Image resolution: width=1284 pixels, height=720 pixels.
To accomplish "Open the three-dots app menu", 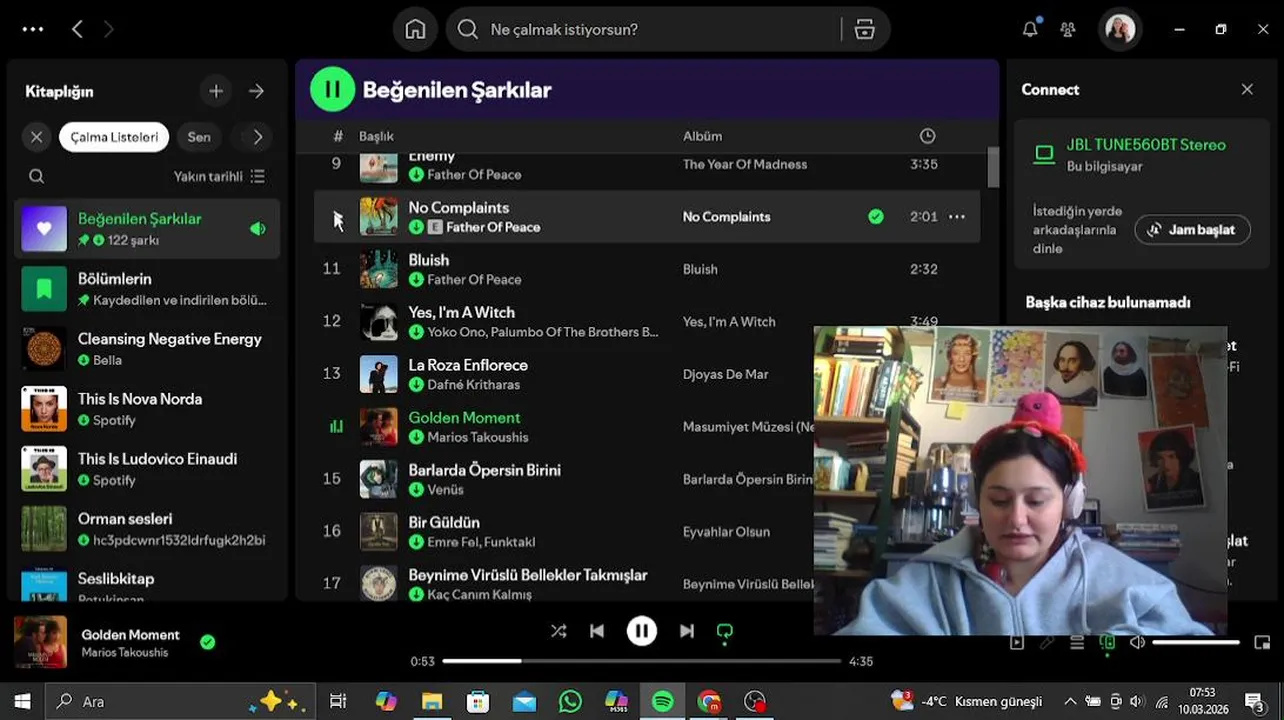I will [33, 29].
